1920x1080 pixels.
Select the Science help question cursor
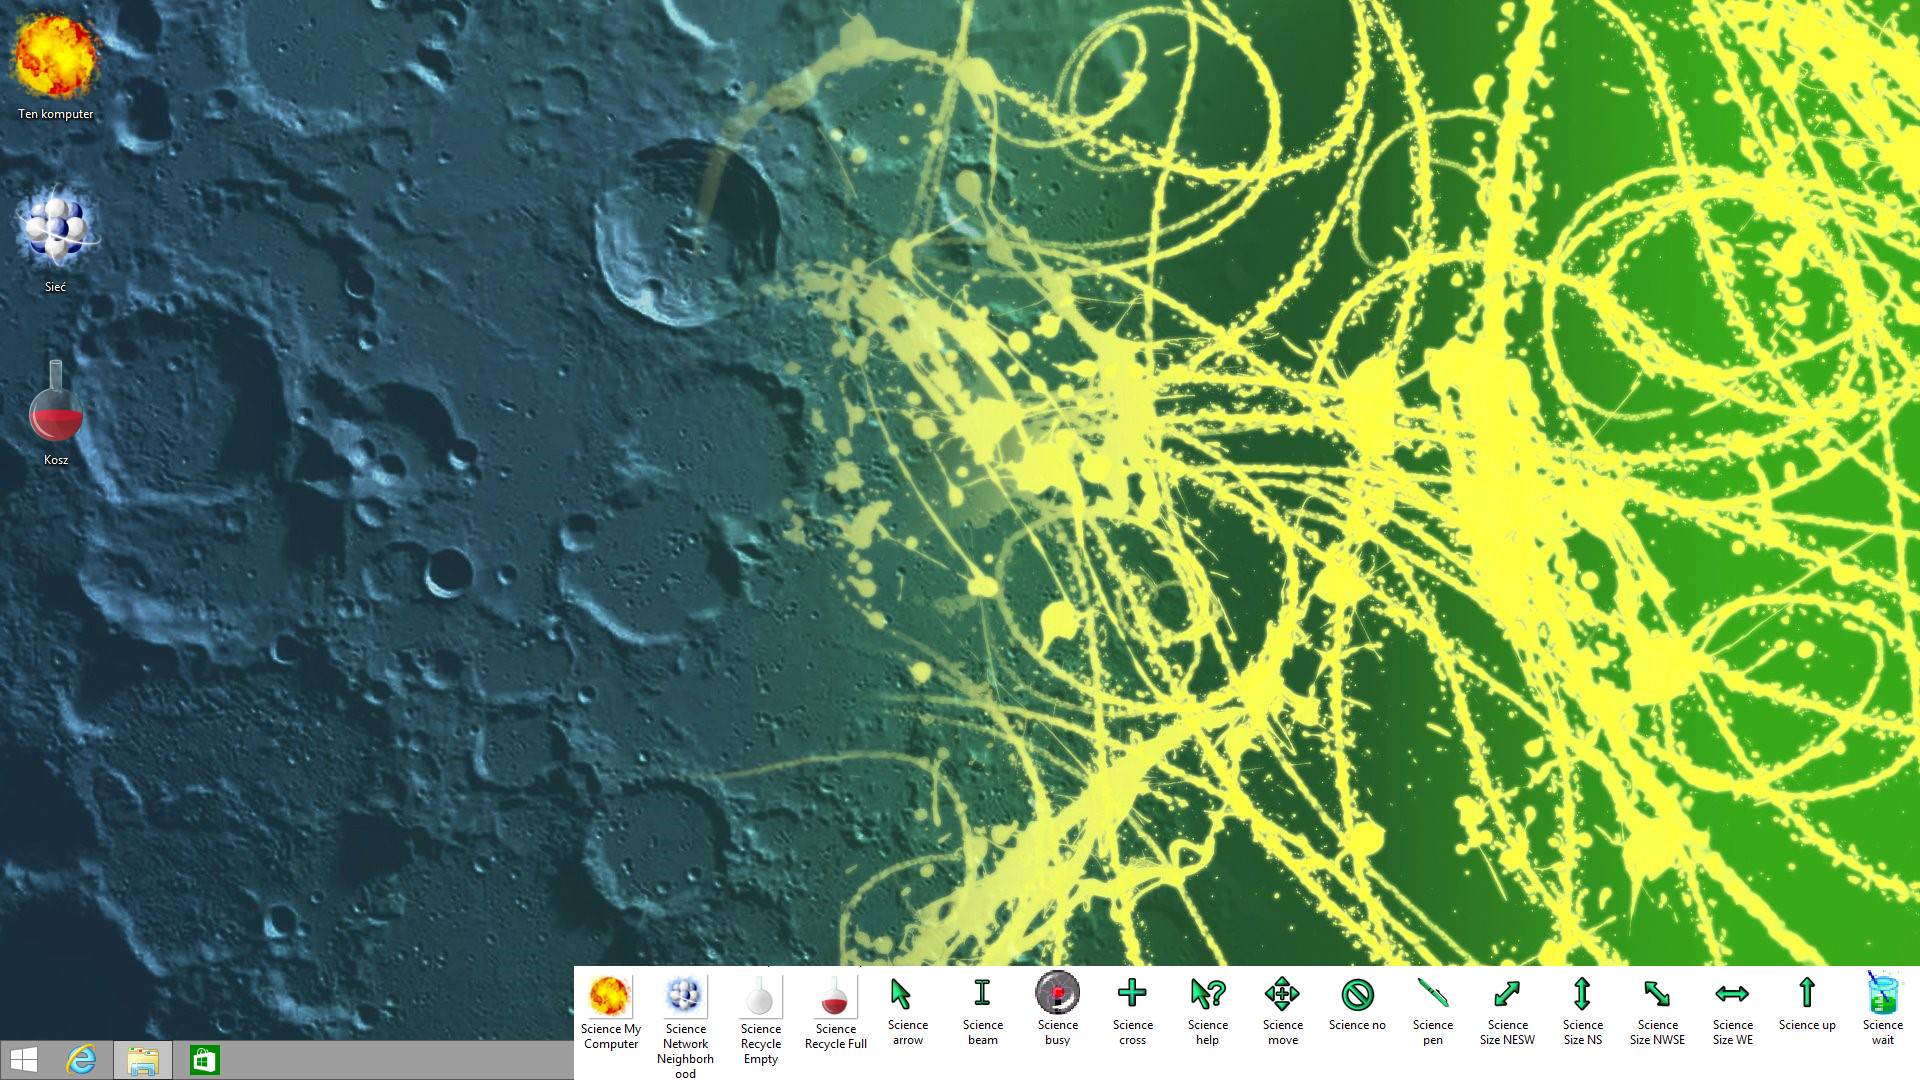pyautogui.click(x=1207, y=993)
